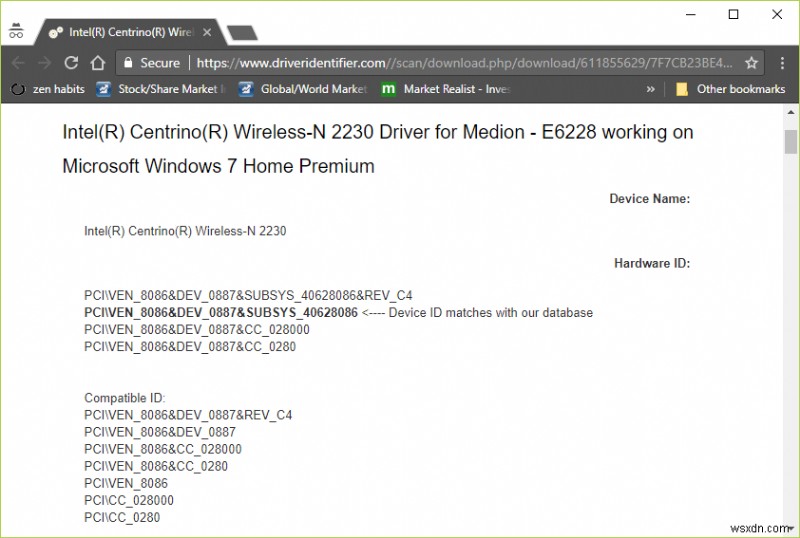Open a new tab
800x538 pixels.
tap(242, 33)
